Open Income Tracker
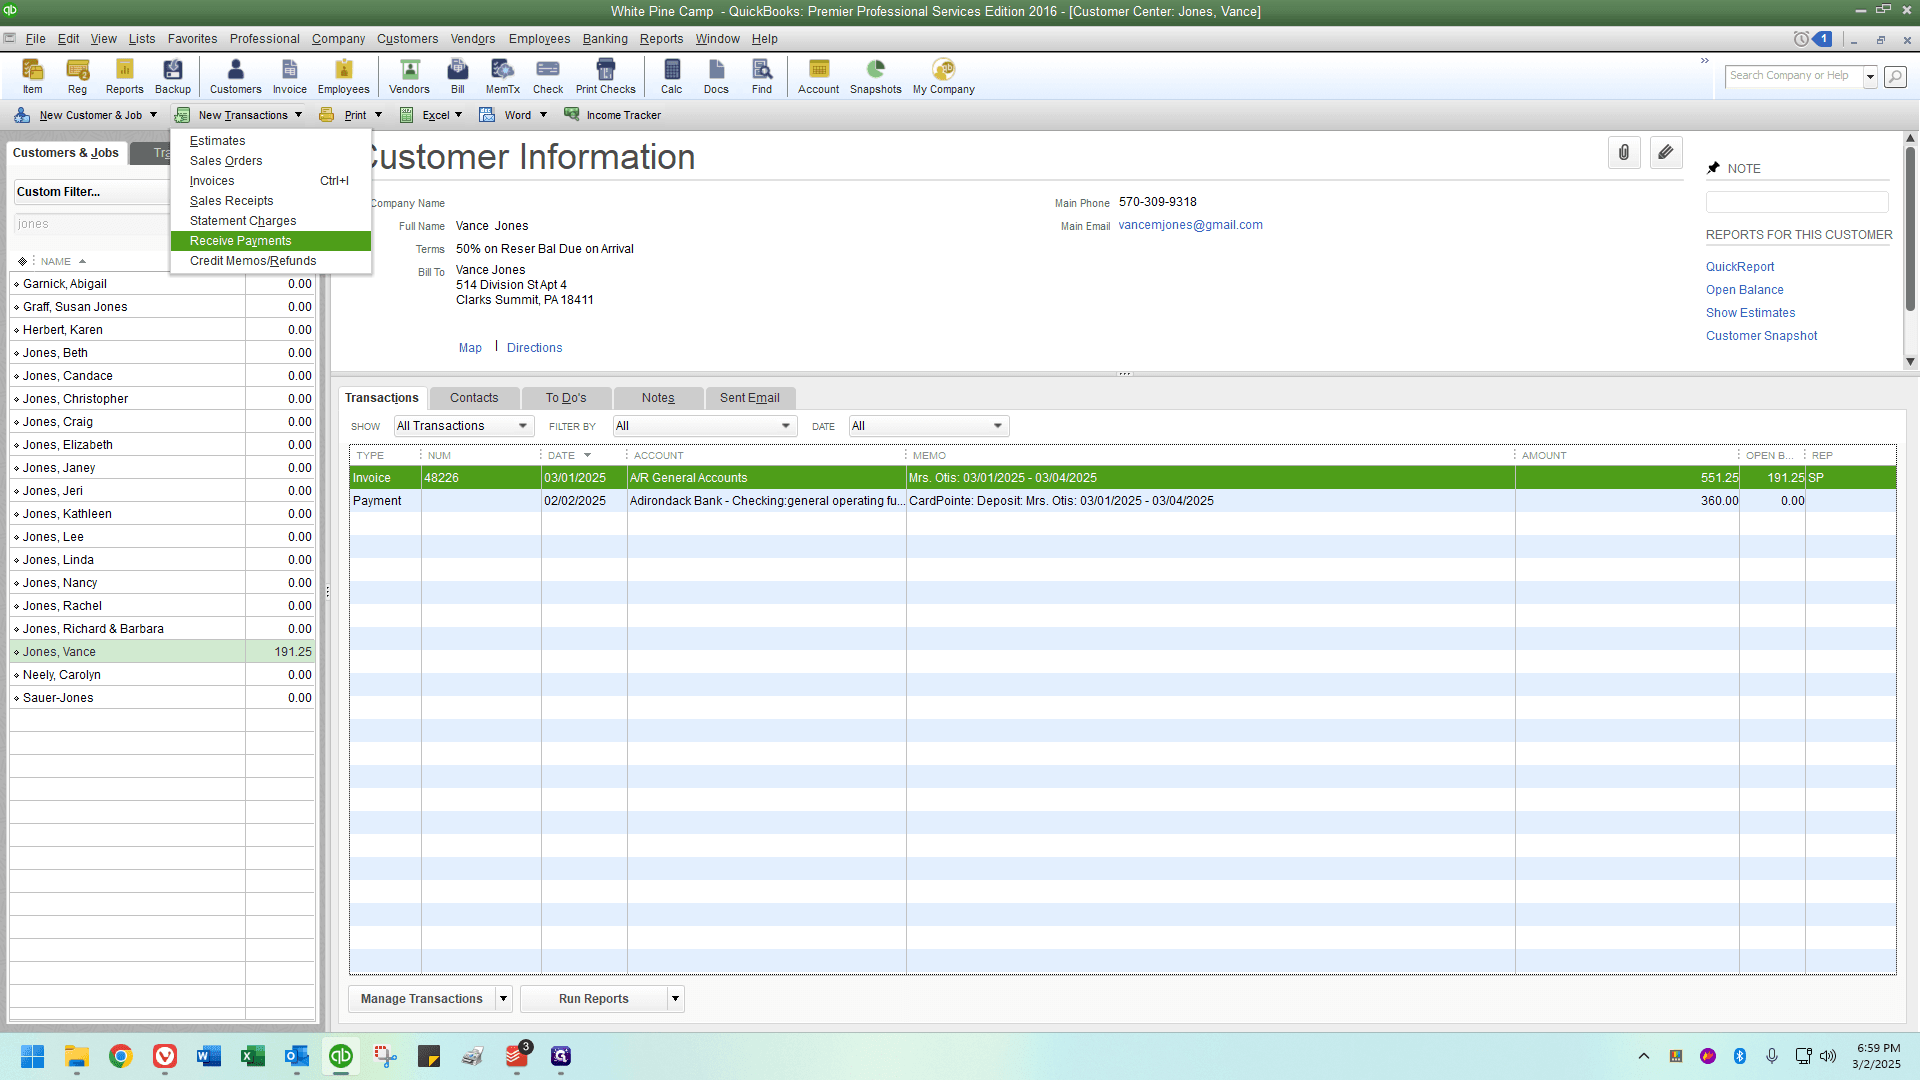The image size is (1920, 1080). tap(612, 115)
